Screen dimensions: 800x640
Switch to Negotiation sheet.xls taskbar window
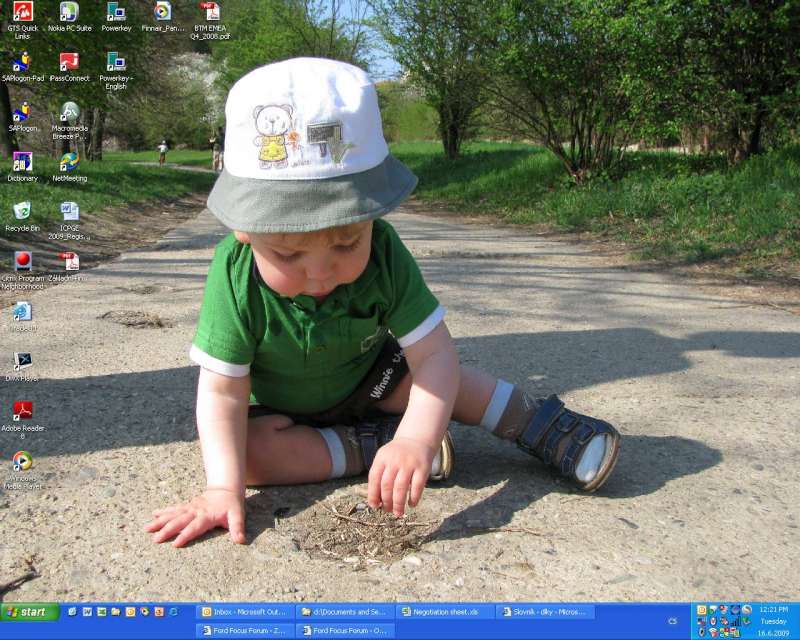(x=444, y=611)
